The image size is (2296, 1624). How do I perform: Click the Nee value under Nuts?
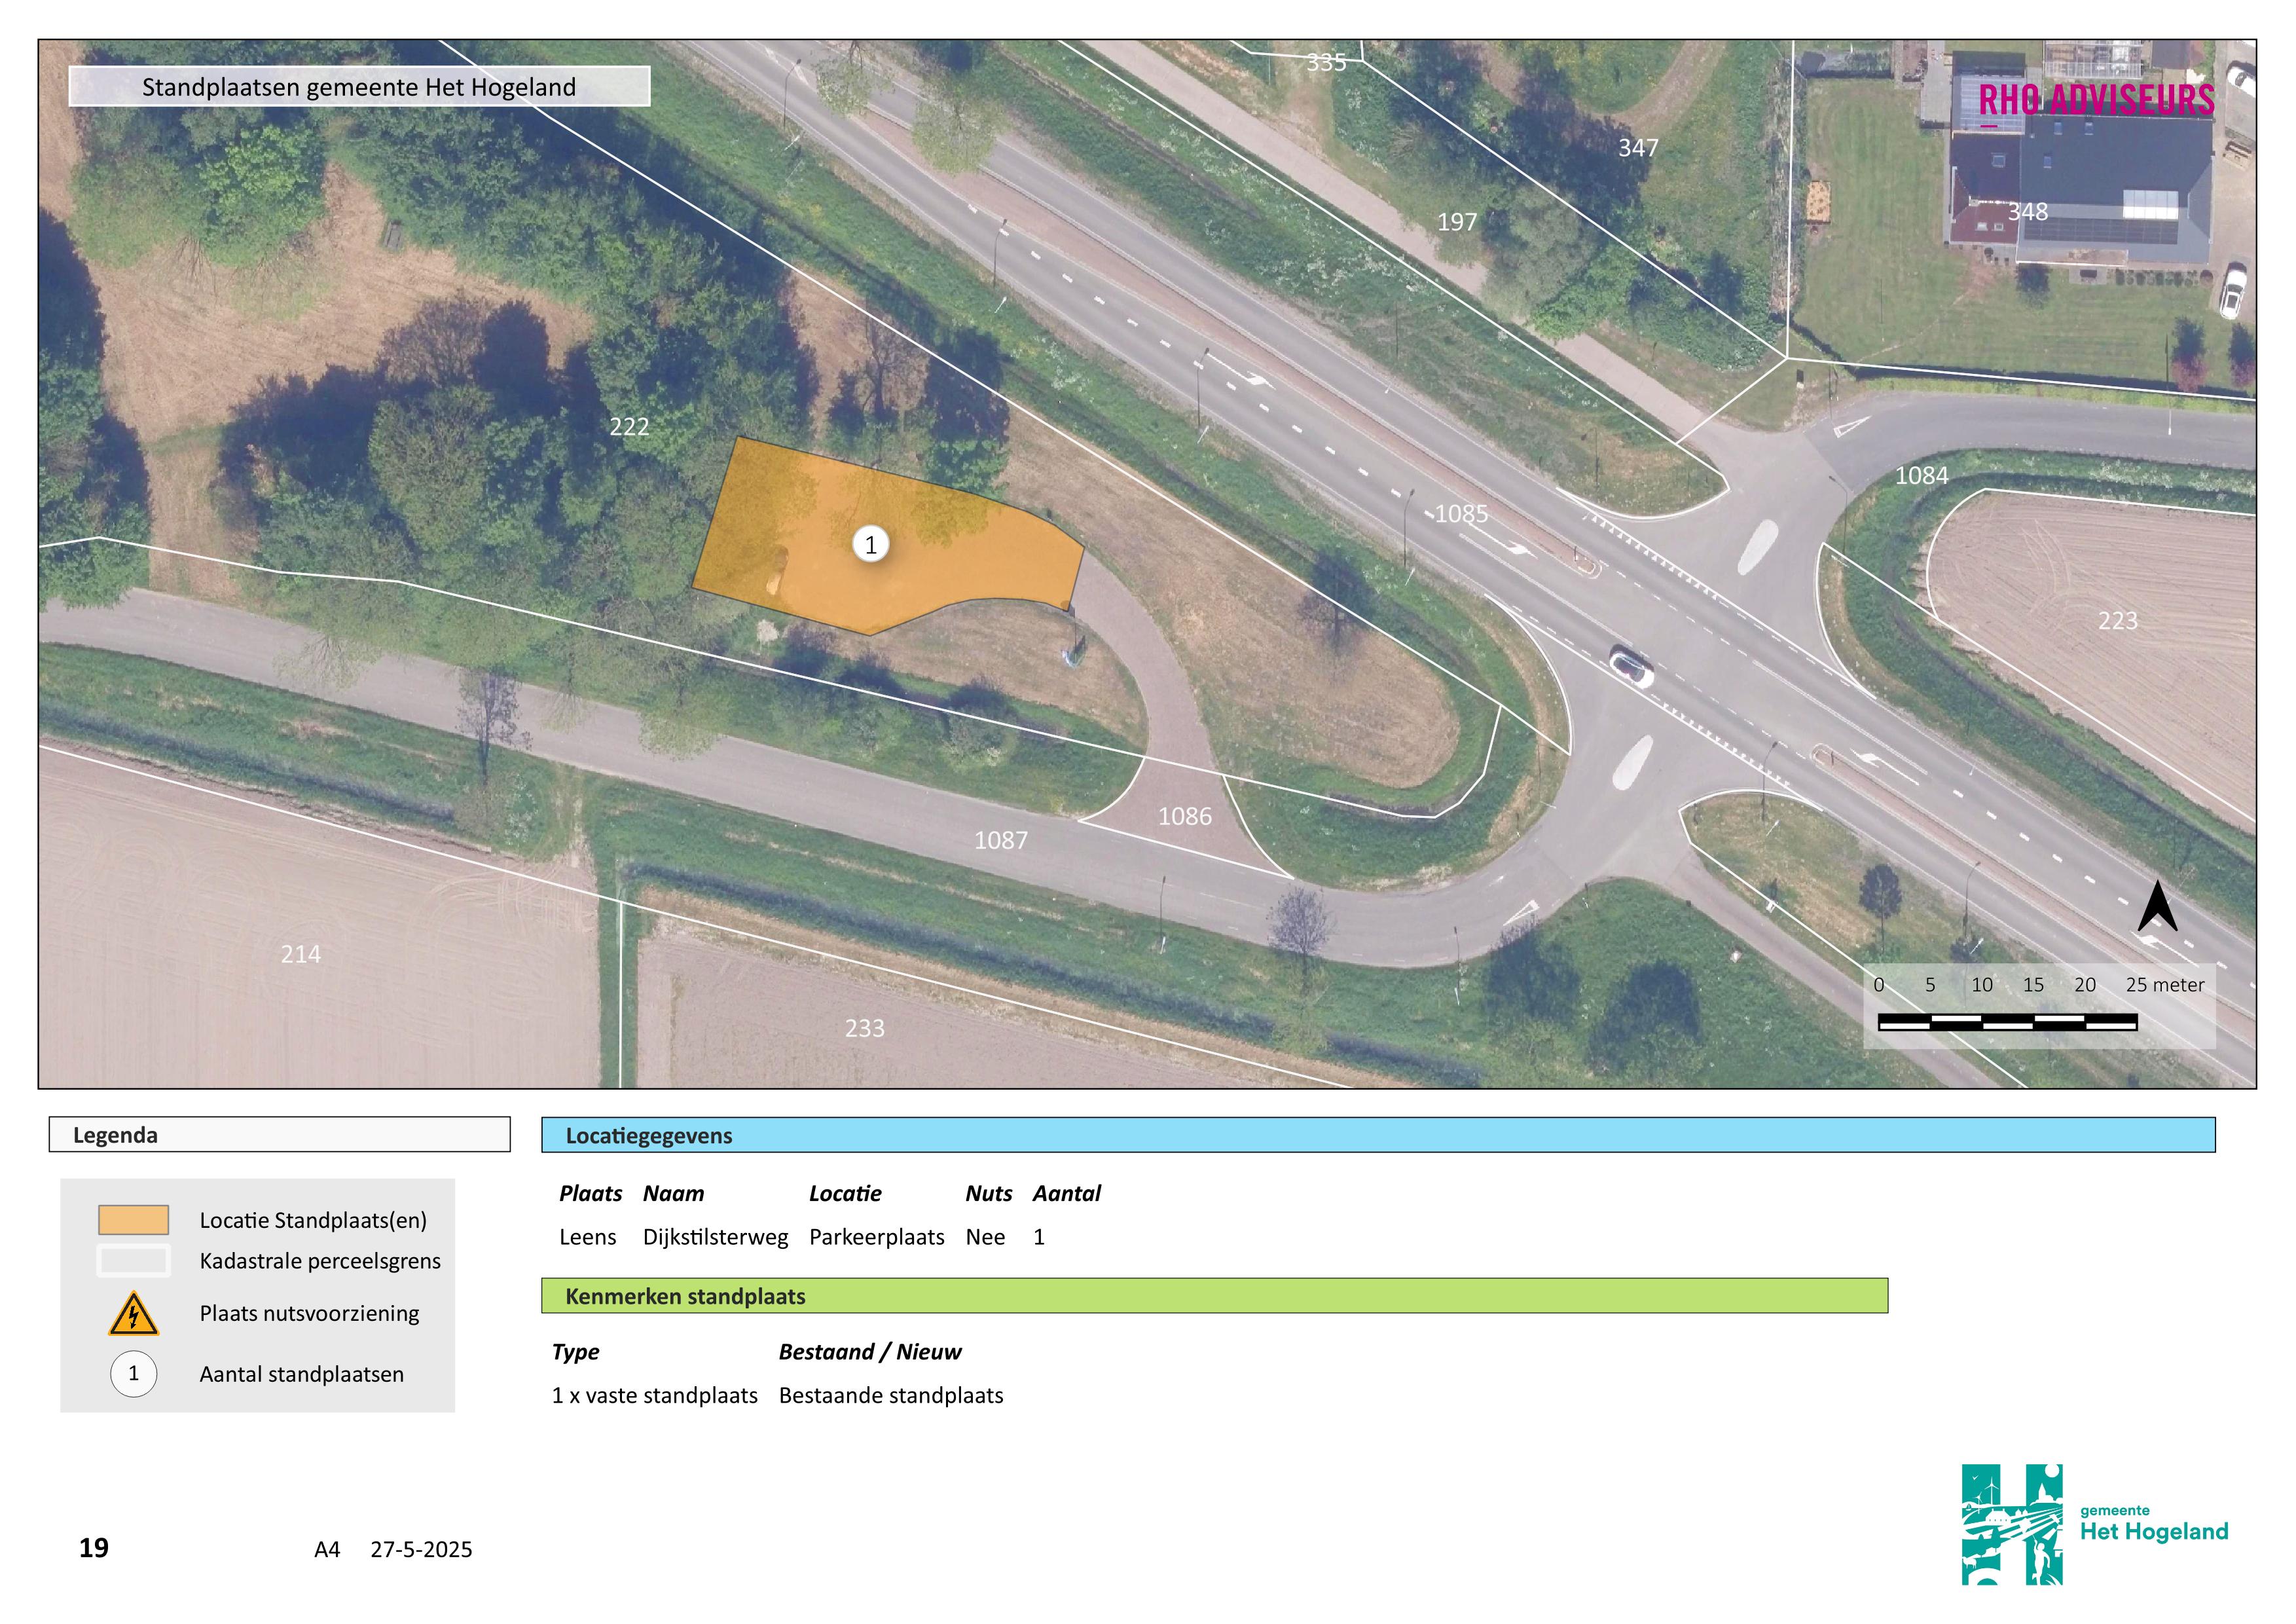point(985,1238)
